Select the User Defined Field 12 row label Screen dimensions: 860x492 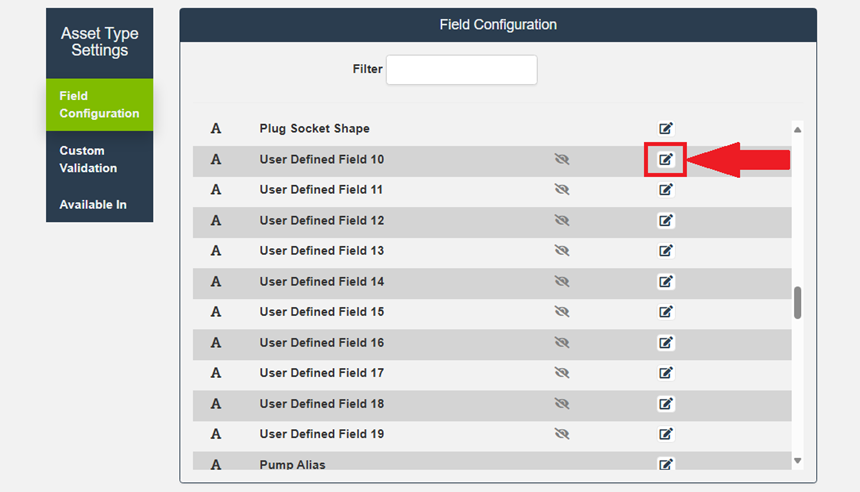[321, 221]
